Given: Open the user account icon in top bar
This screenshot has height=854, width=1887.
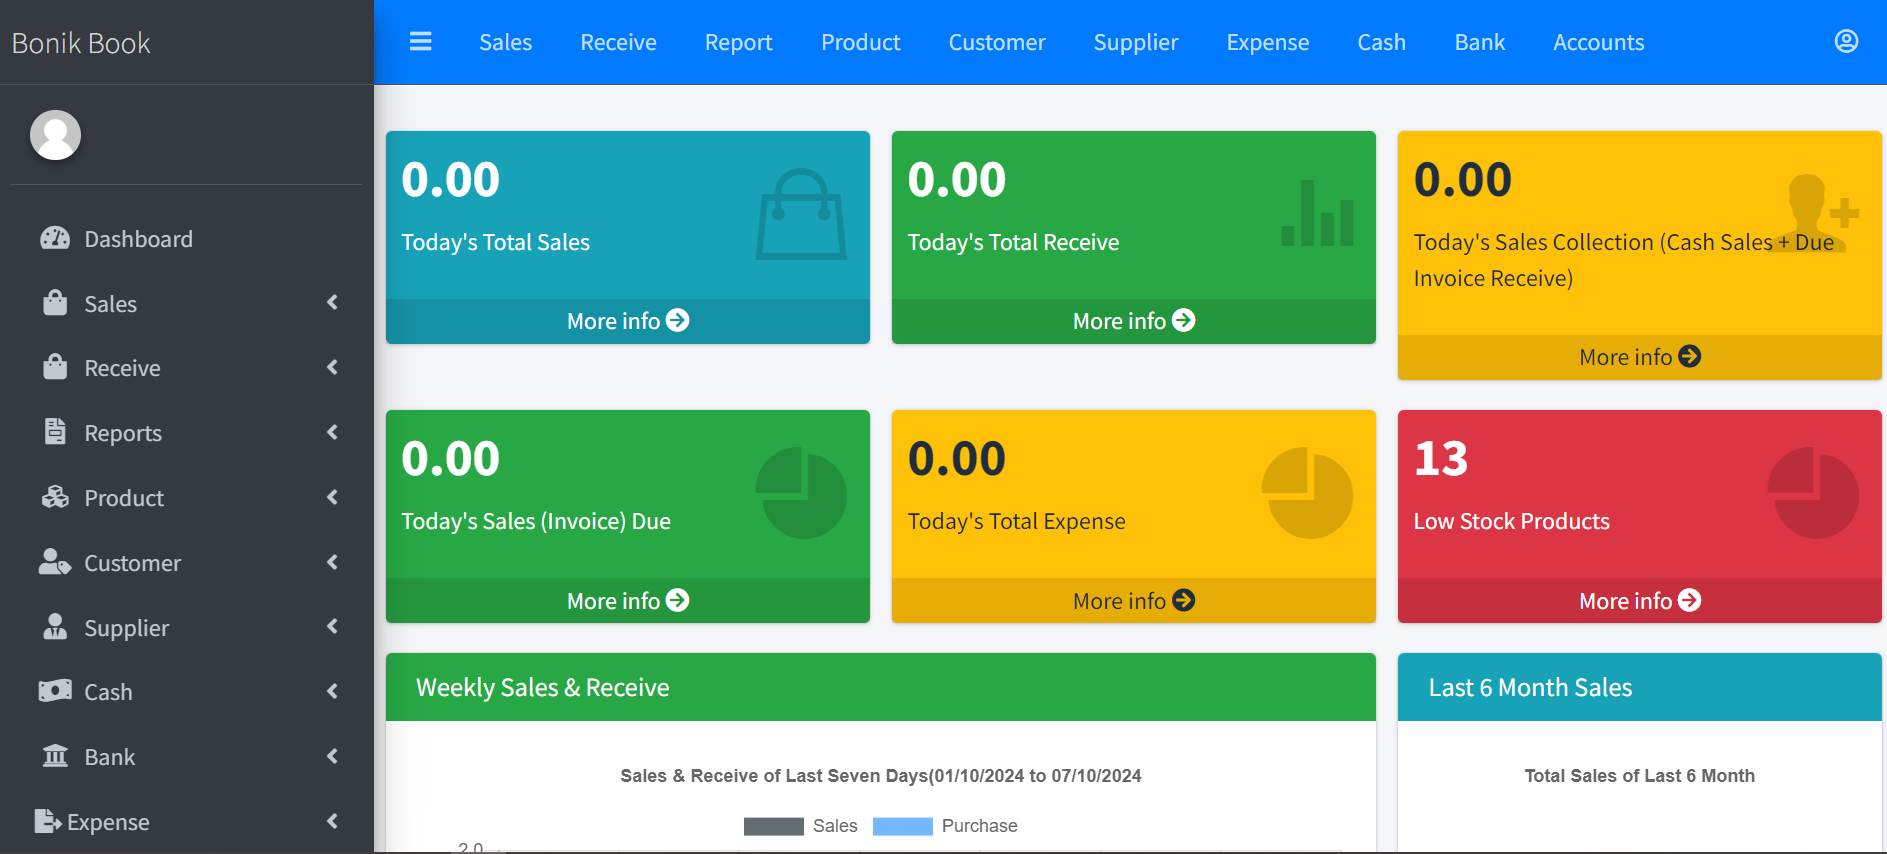Looking at the screenshot, I should coord(1845,41).
